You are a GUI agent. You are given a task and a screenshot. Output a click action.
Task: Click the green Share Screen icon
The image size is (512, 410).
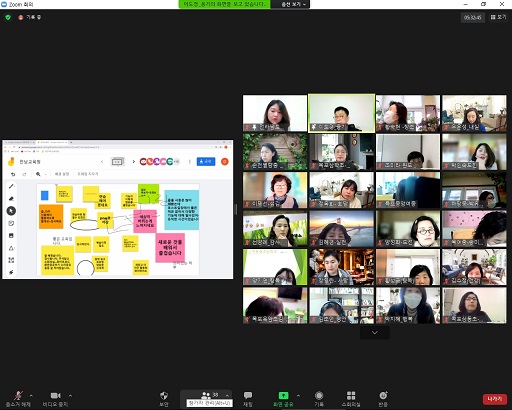tap(283, 395)
